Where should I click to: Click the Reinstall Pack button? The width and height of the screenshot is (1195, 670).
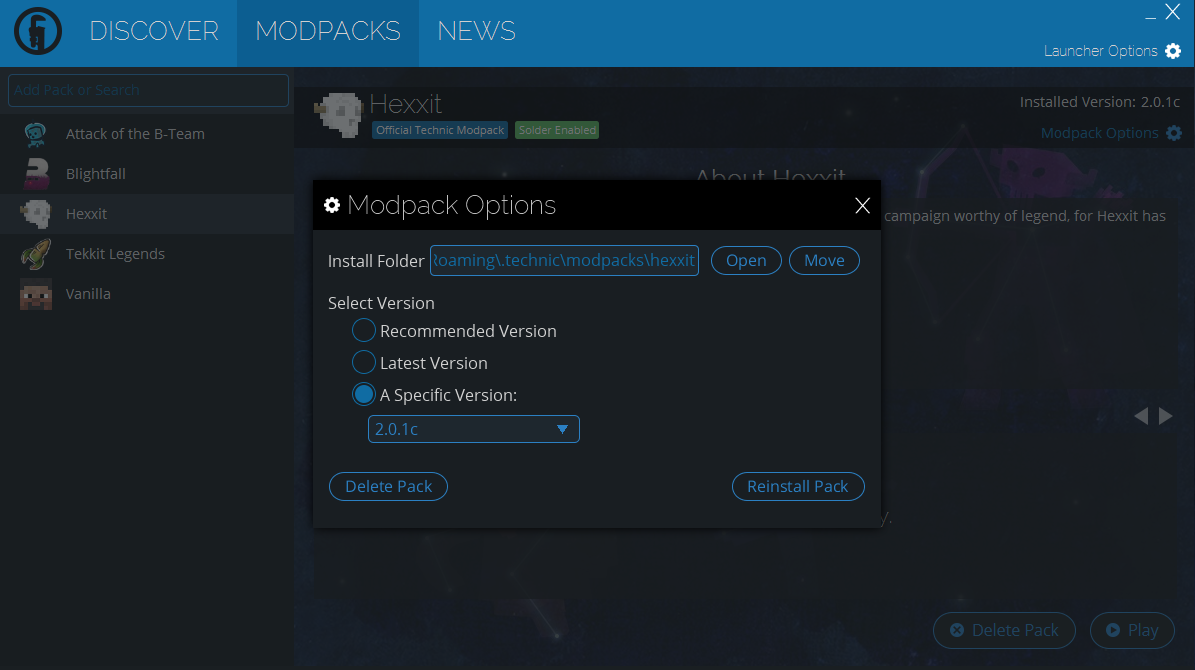[x=798, y=486]
